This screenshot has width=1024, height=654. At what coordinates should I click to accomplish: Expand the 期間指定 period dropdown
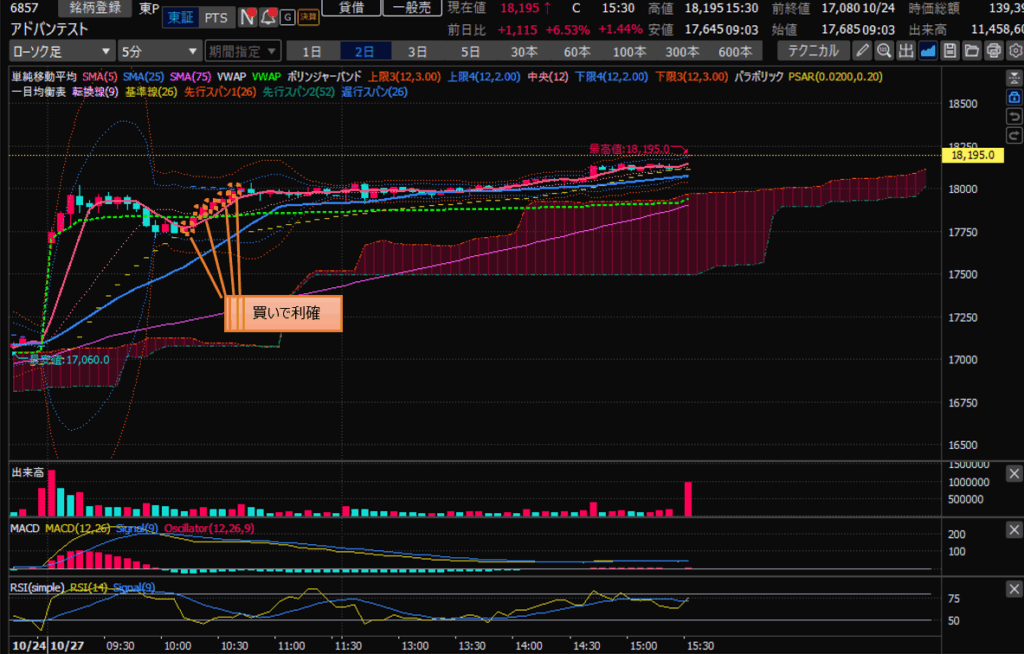pos(239,50)
